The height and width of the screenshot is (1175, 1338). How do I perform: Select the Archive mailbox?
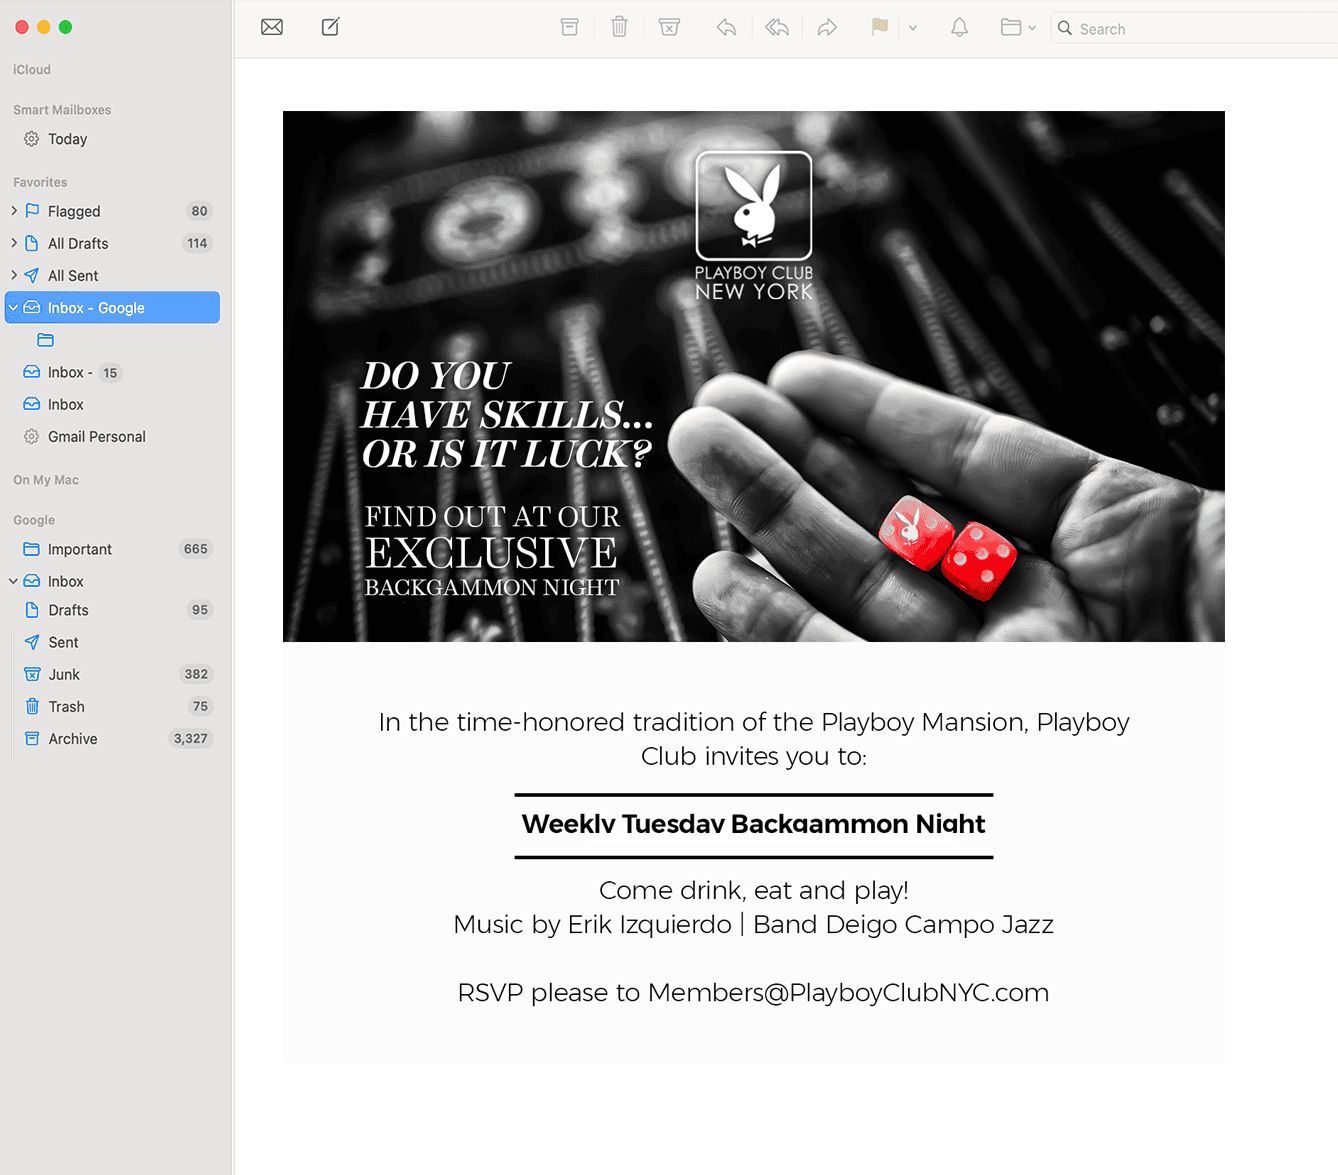pyautogui.click(x=73, y=739)
